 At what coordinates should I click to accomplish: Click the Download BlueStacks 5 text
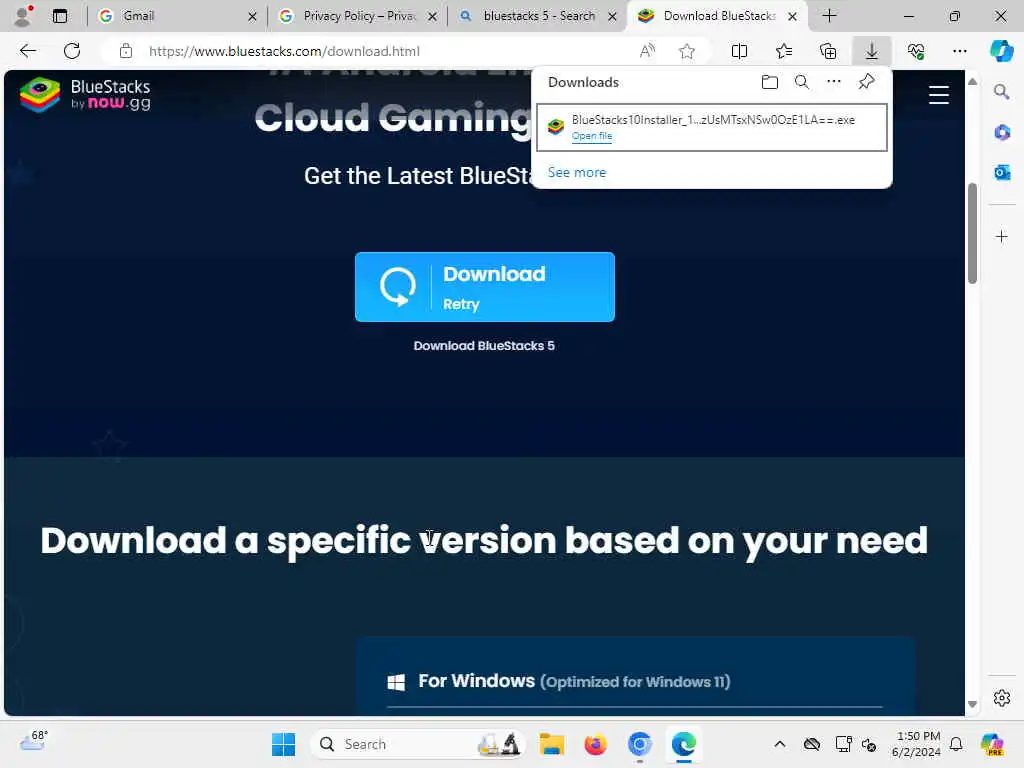point(484,345)
